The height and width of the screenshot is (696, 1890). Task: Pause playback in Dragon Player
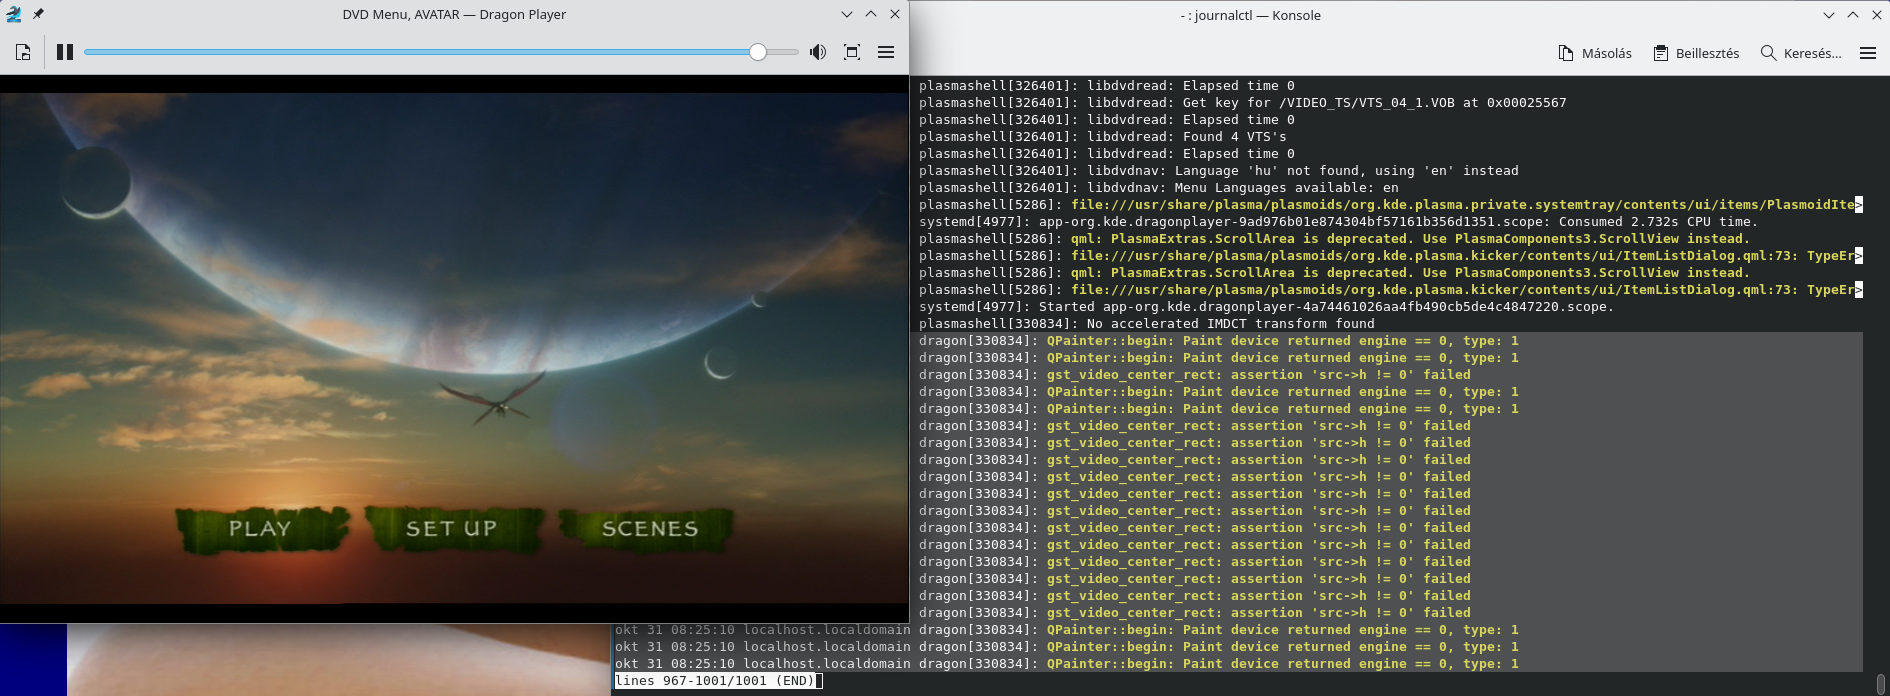[65, 52]
